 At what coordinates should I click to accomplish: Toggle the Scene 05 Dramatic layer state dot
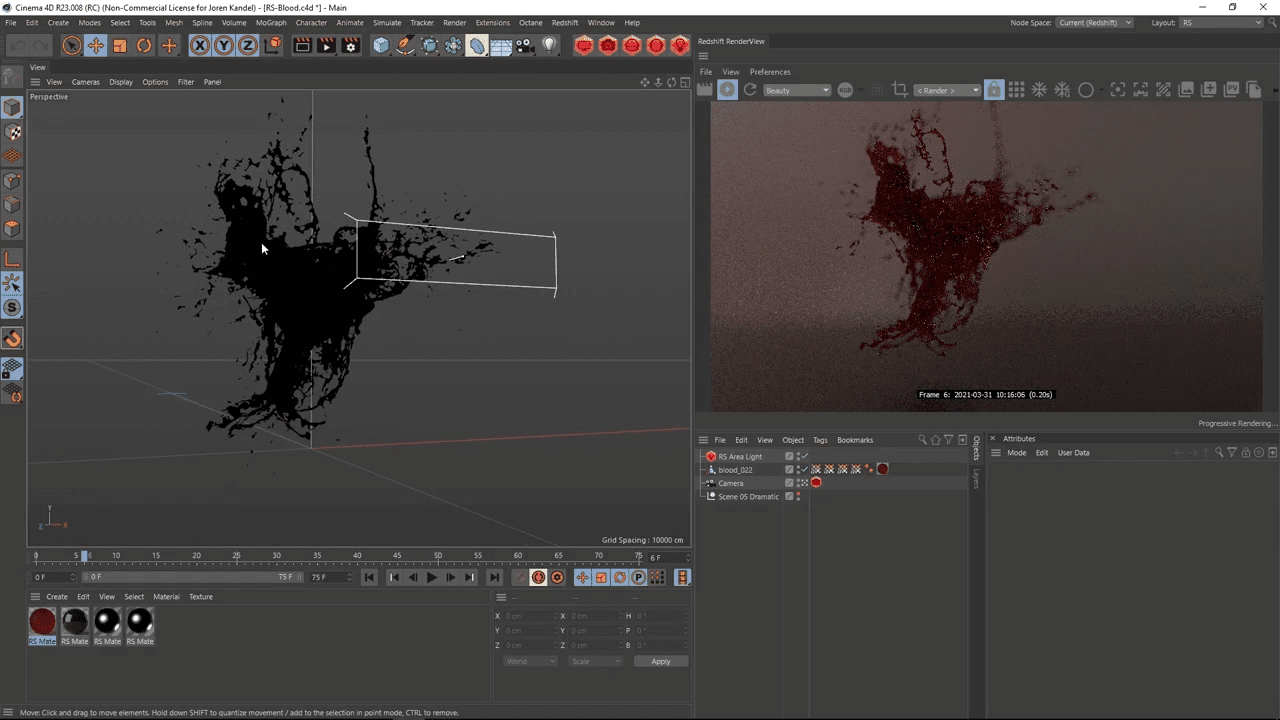point(798,496)
